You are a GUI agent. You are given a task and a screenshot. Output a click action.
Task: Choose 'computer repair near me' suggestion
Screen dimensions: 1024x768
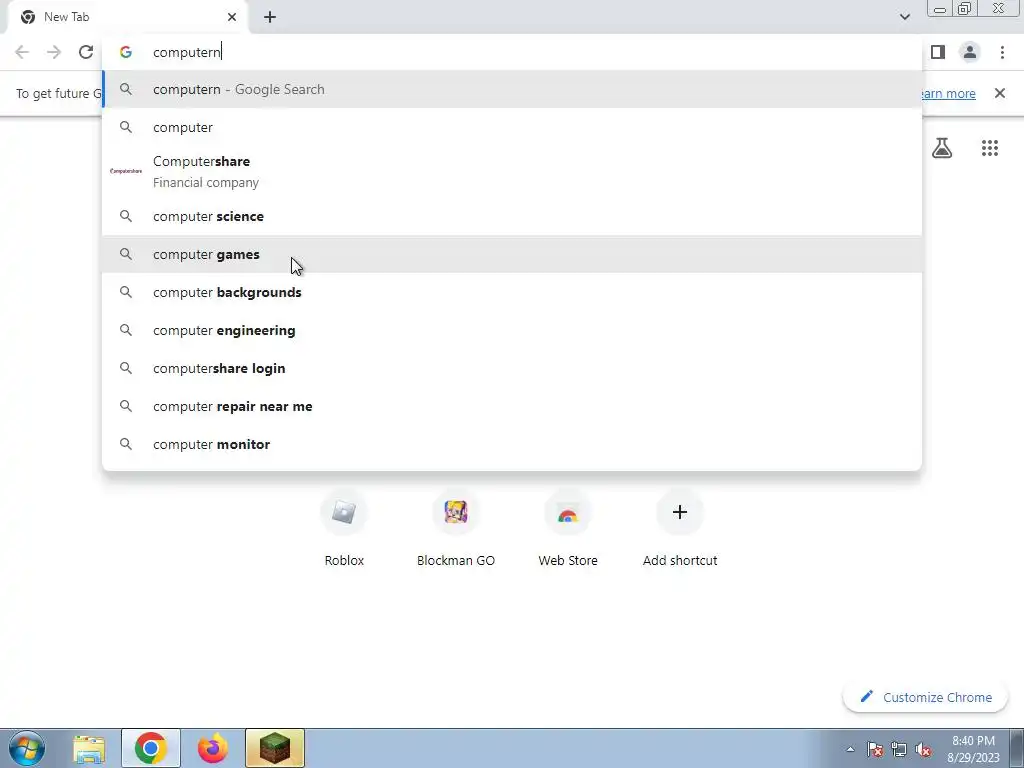tap(512, 406)
